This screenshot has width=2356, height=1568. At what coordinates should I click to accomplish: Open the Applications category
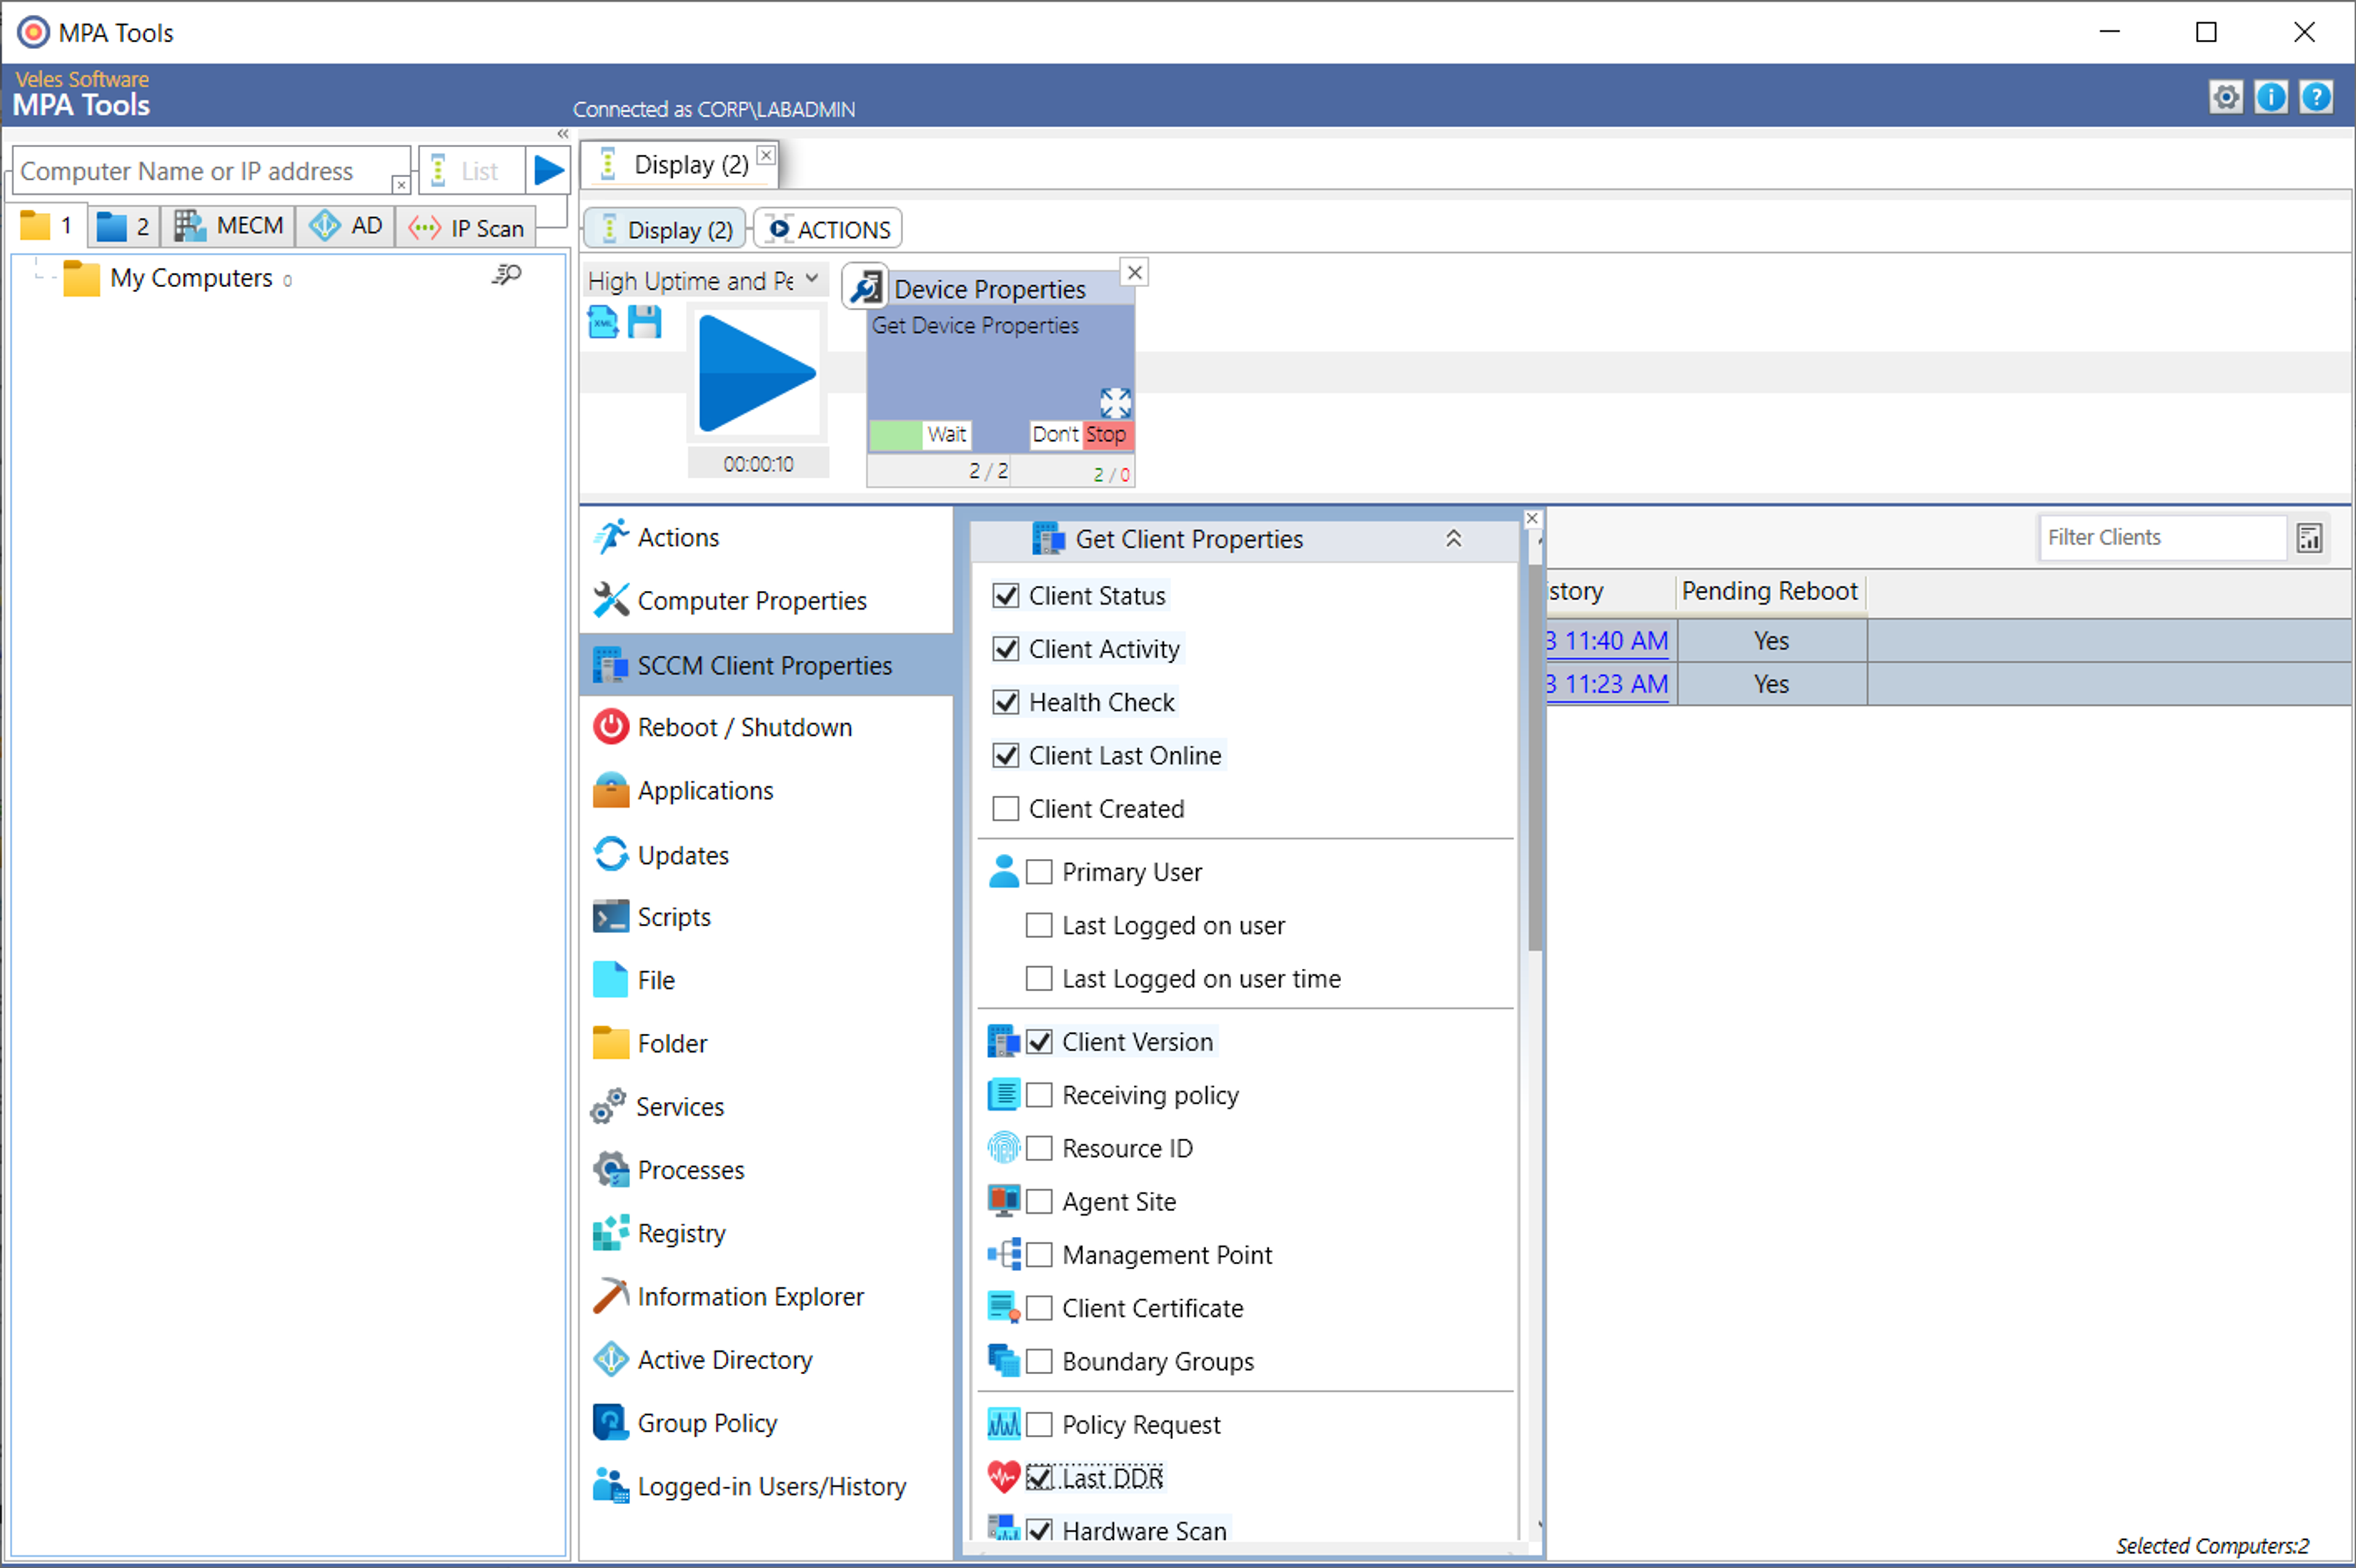click(x=766, y=790)
